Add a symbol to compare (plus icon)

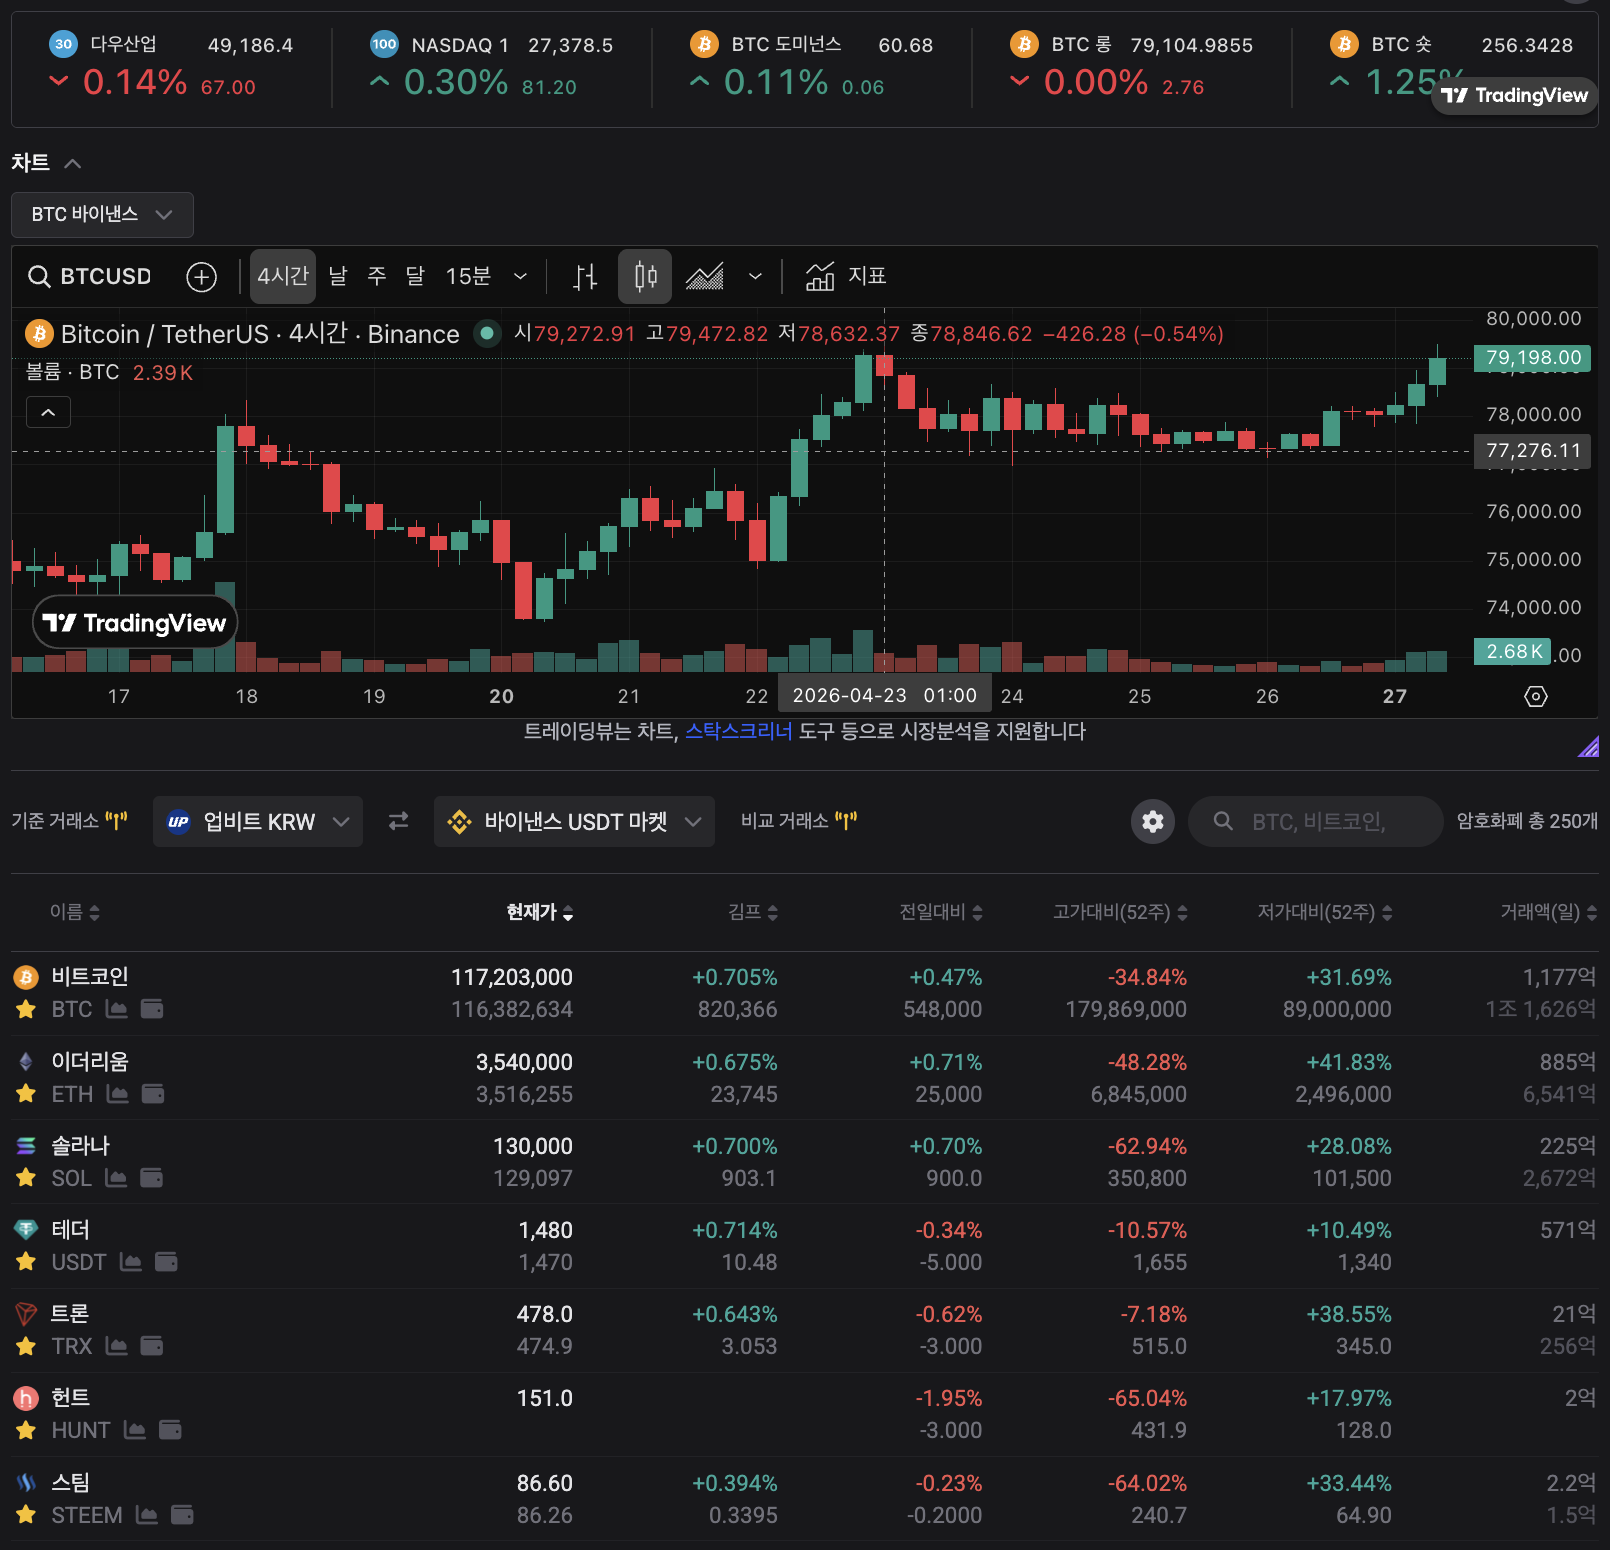coord(202,277)
